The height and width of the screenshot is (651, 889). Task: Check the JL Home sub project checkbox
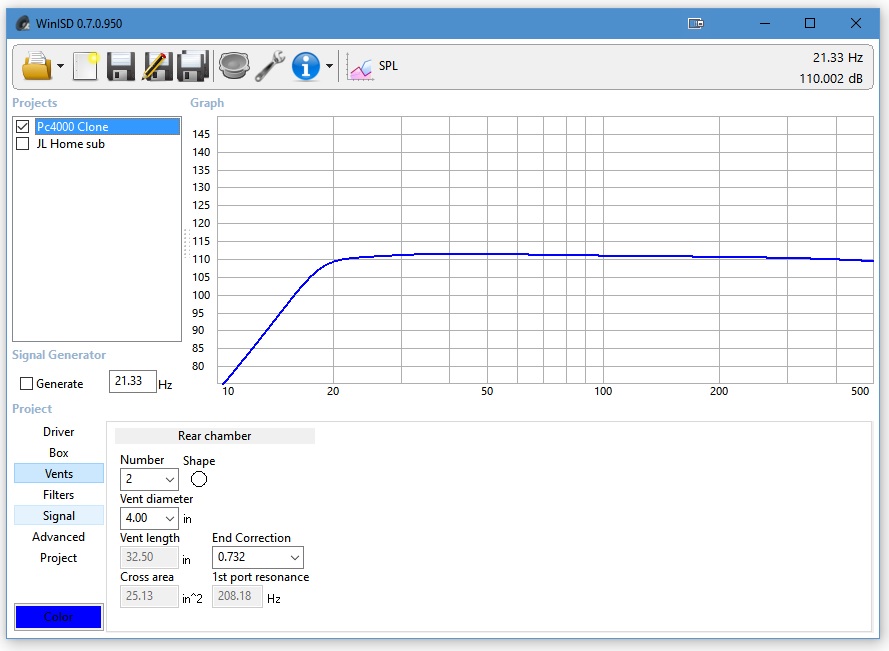coord(23,143)
